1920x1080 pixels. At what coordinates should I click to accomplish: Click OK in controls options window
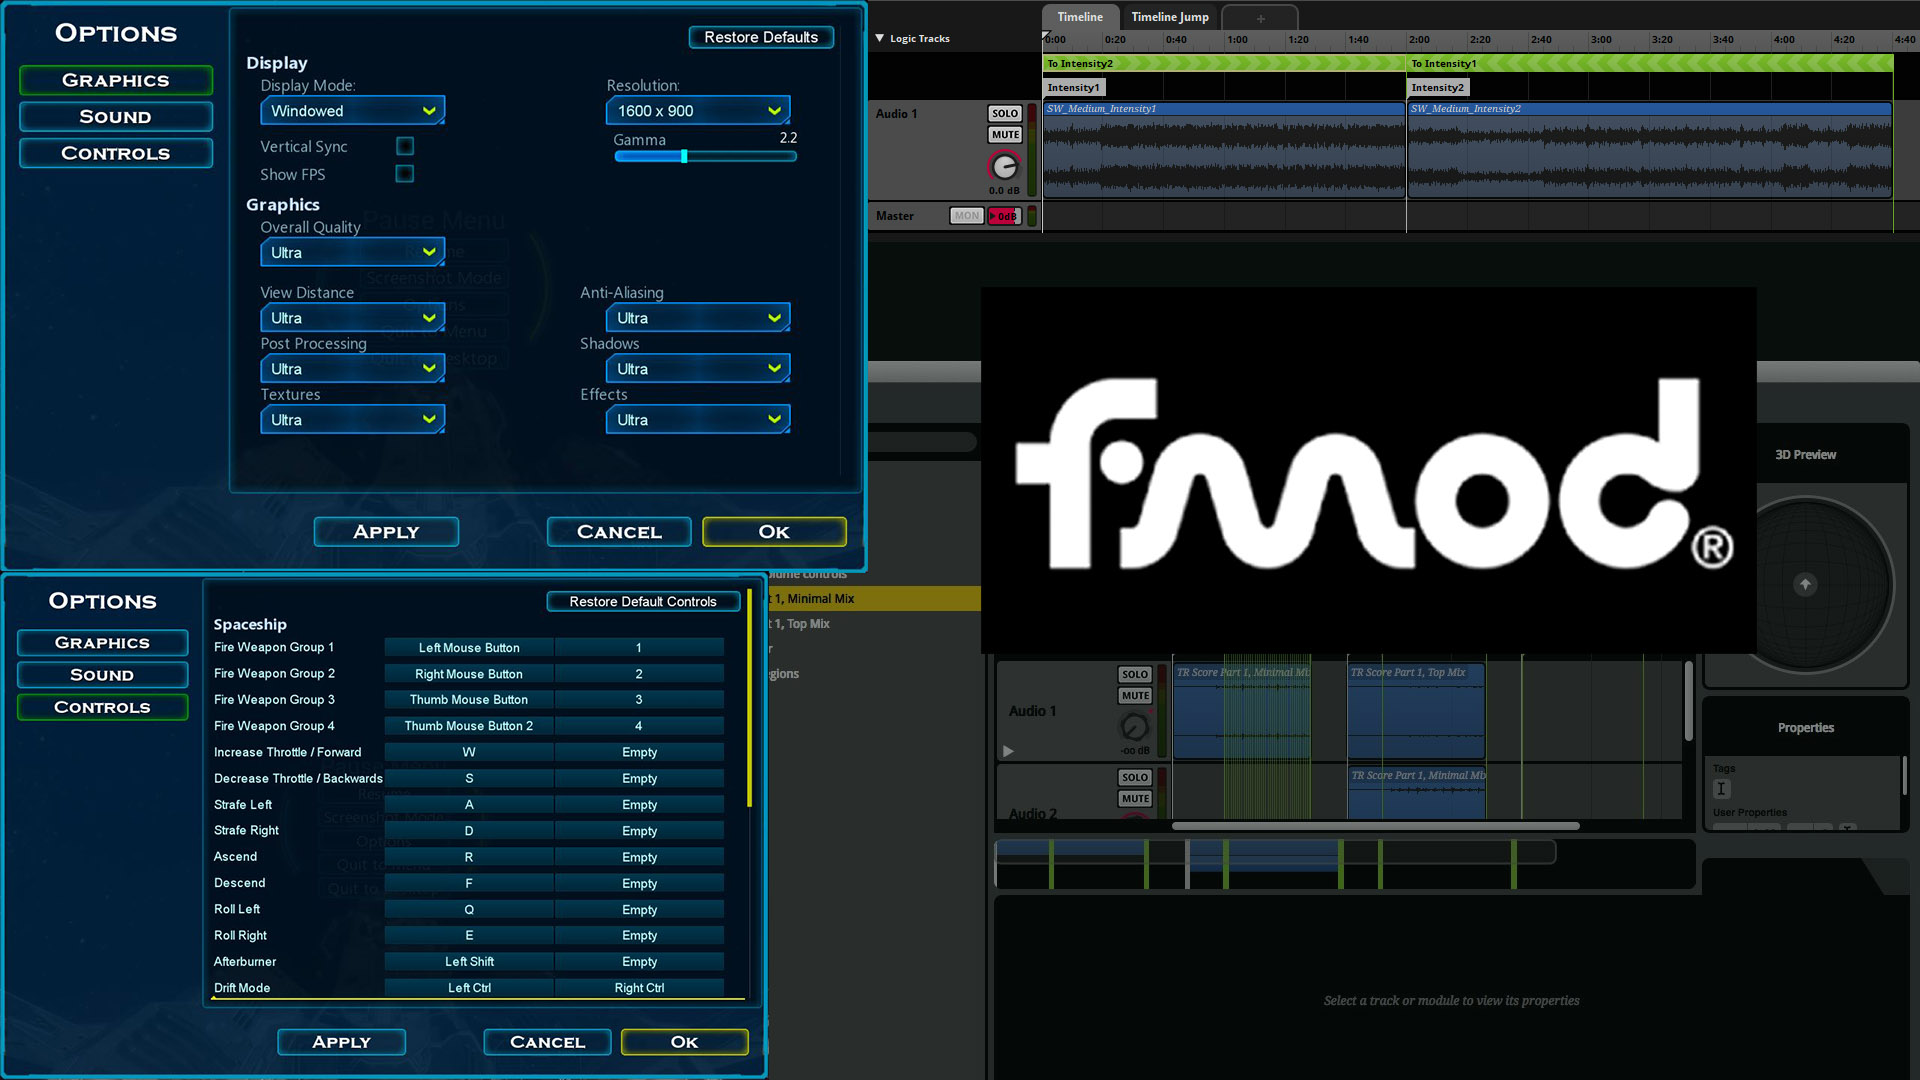pyautogui.click(x=684, y=1042)
